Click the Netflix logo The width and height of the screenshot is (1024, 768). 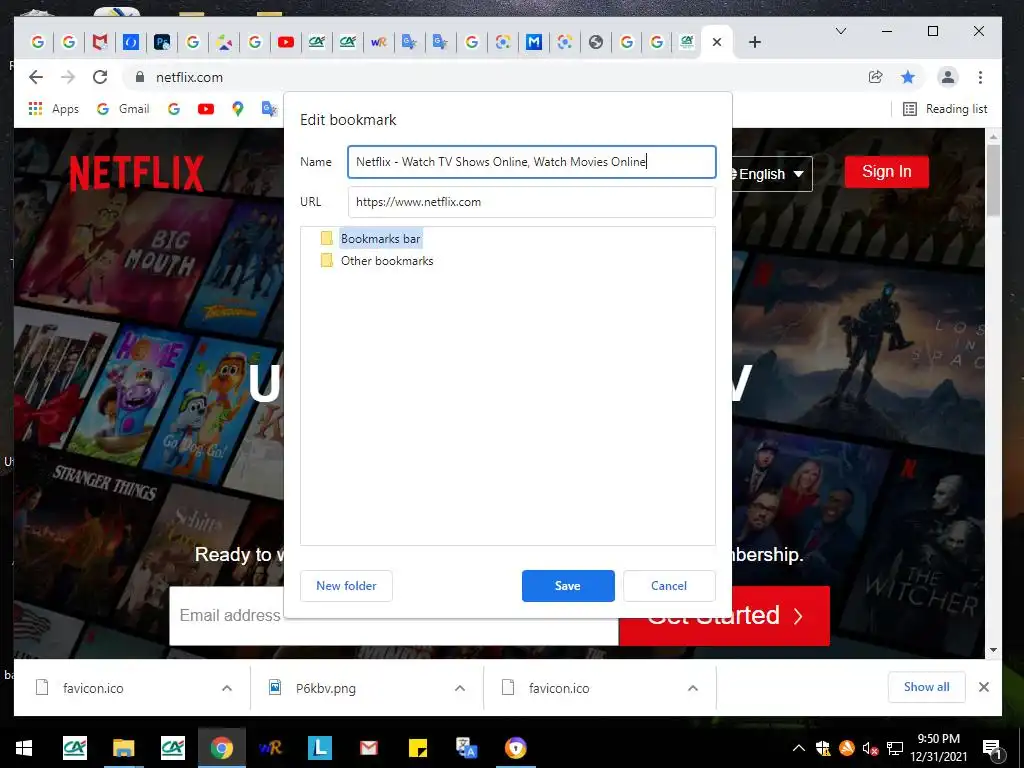point(136,173)
